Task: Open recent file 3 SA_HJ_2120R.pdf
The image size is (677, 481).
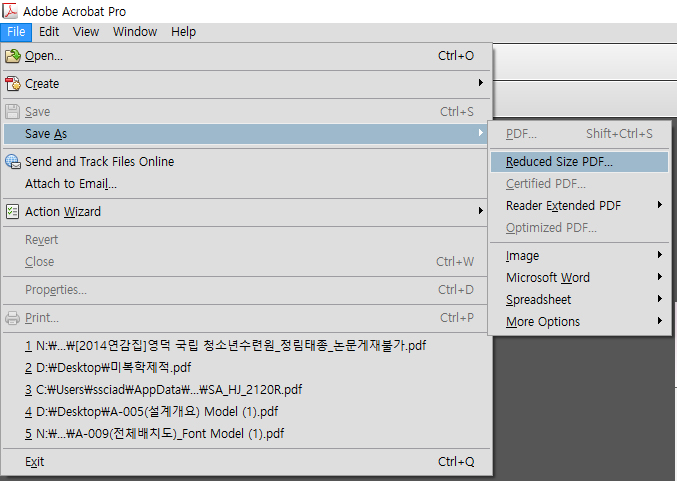Action: click(x=248, y=390)
